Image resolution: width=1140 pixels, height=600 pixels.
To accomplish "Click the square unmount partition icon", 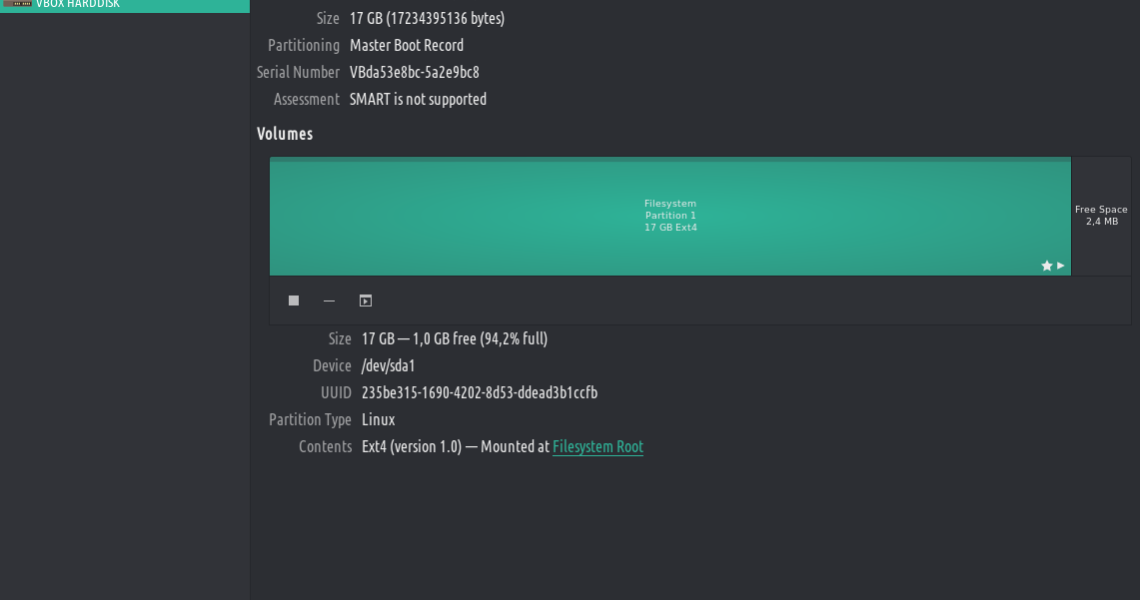I will tap(294, 301).
